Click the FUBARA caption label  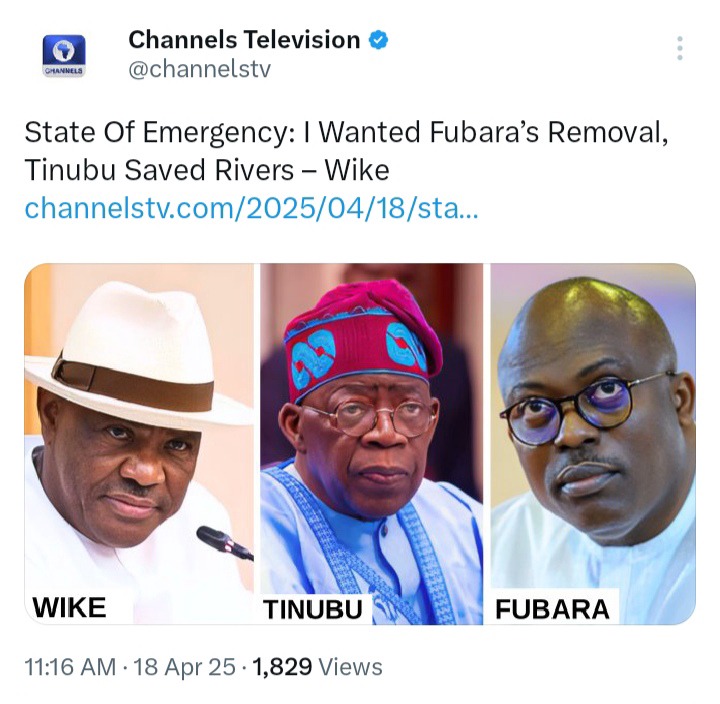[552, 609]
